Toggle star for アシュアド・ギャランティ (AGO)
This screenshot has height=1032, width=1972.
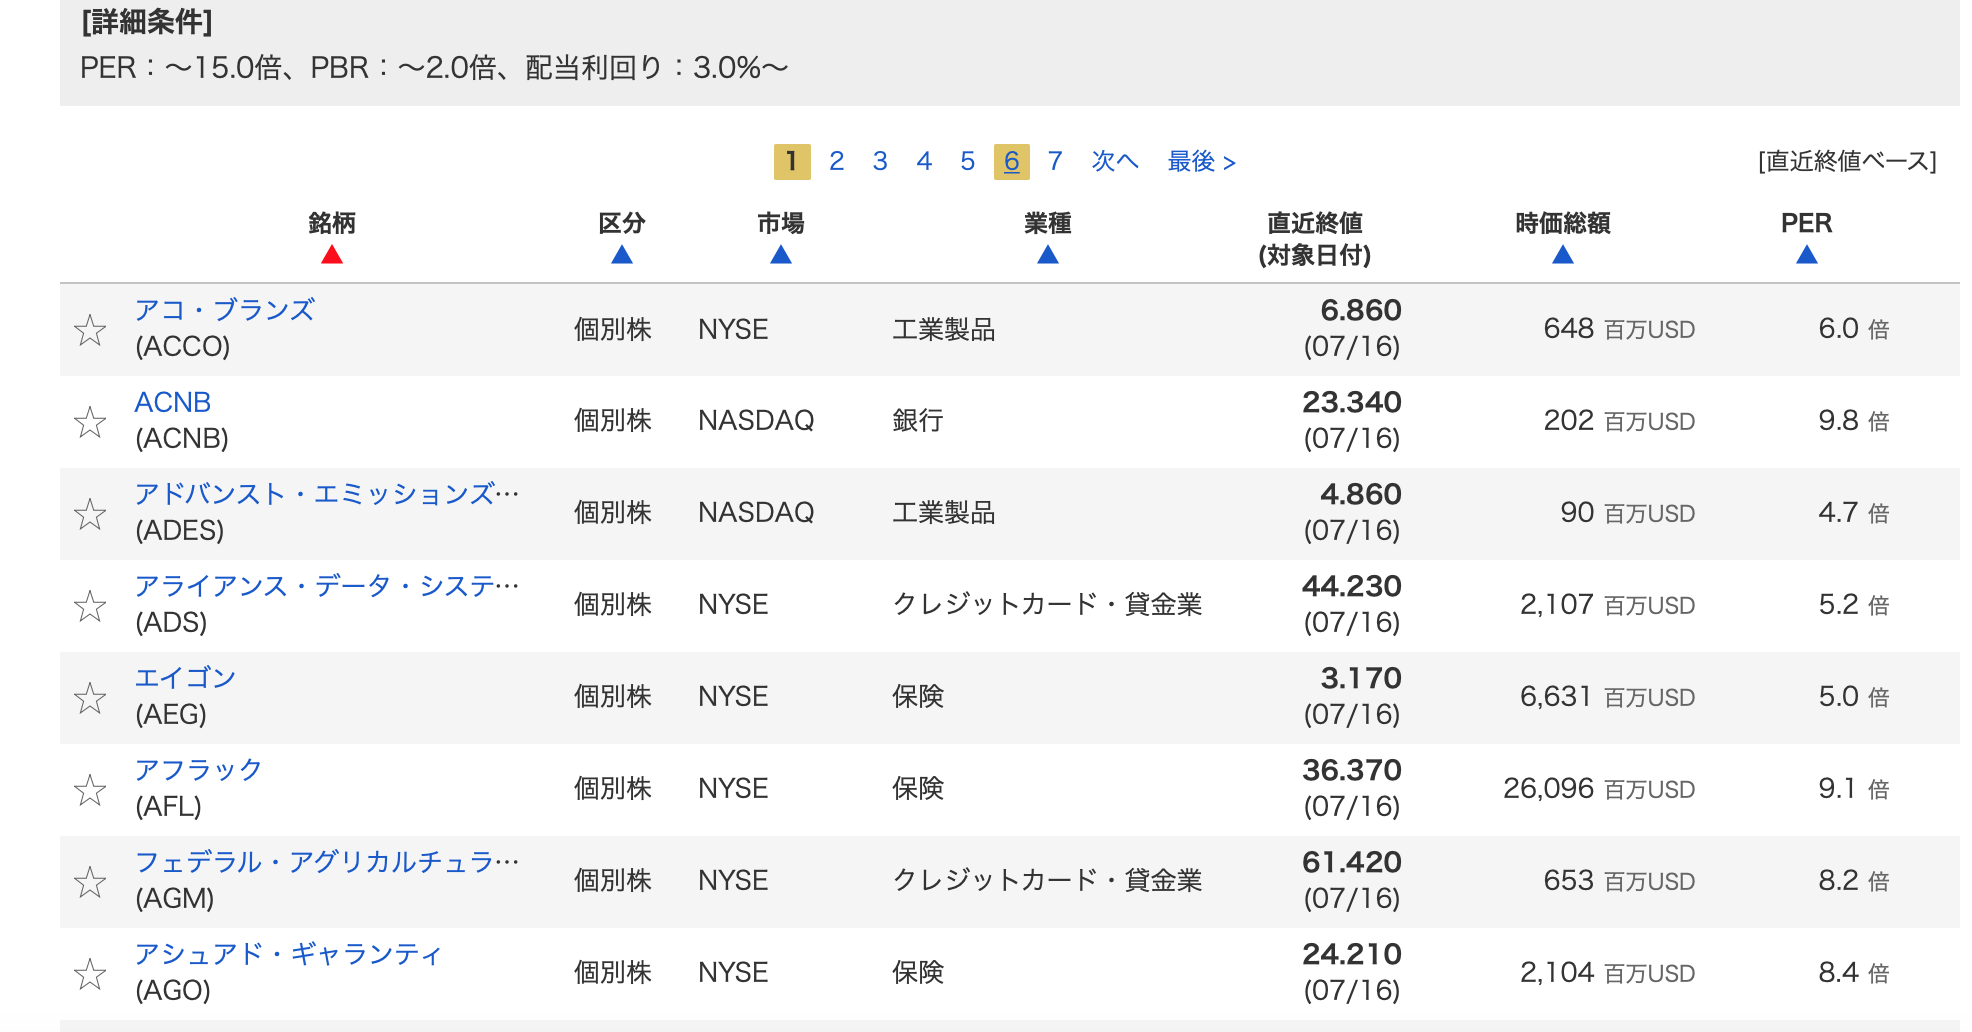[x=90, y=974]
